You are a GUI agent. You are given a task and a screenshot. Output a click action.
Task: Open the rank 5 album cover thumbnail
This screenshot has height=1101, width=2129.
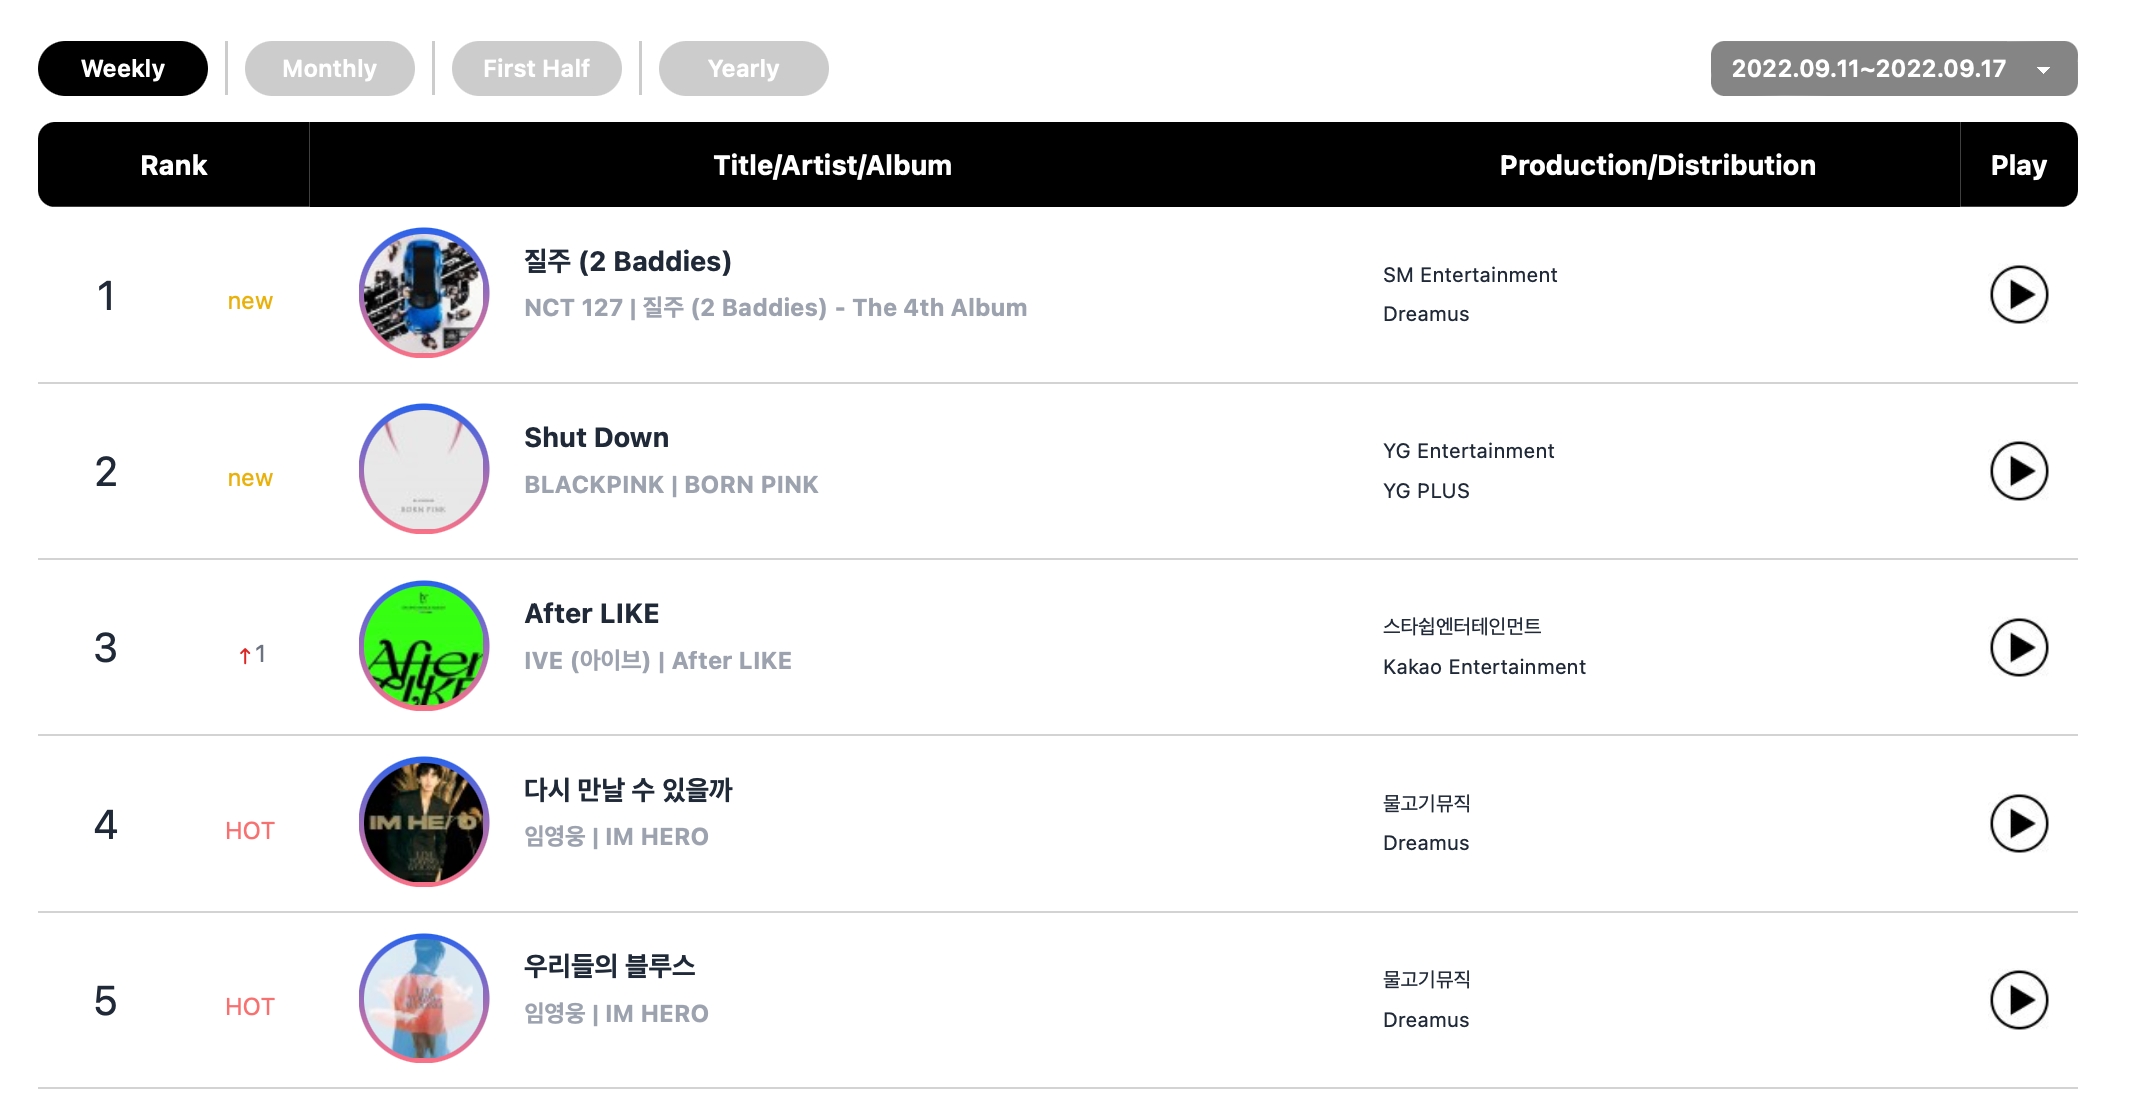[424, 998]
